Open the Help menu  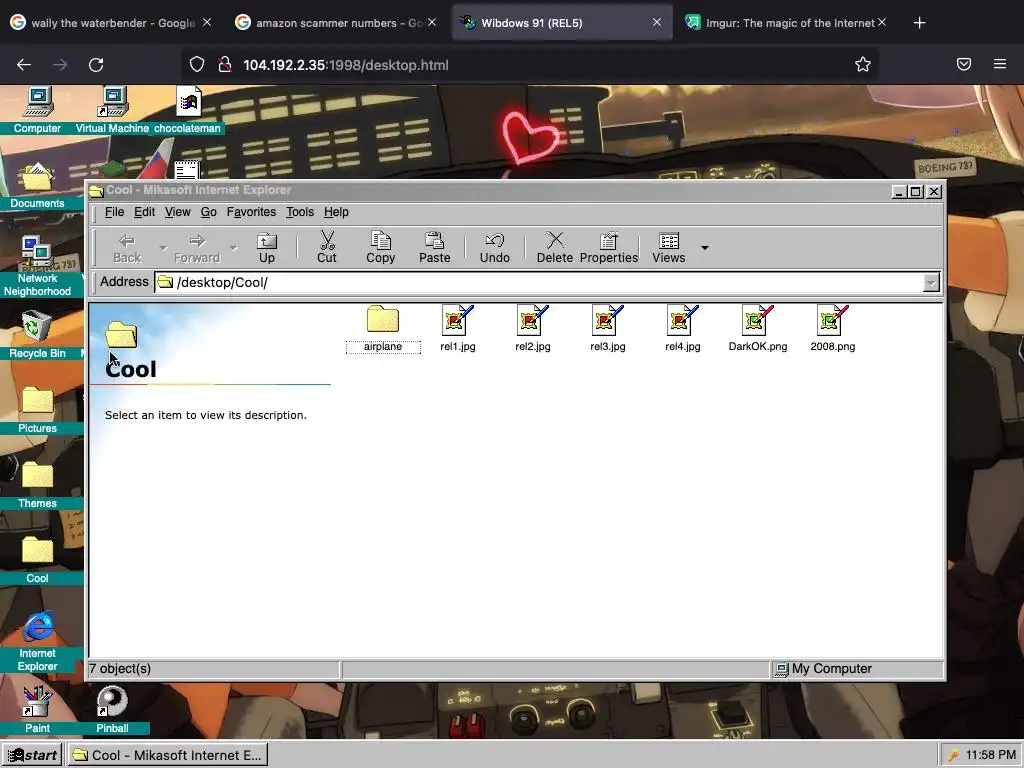pyautogui.click(x=336, y=212)
